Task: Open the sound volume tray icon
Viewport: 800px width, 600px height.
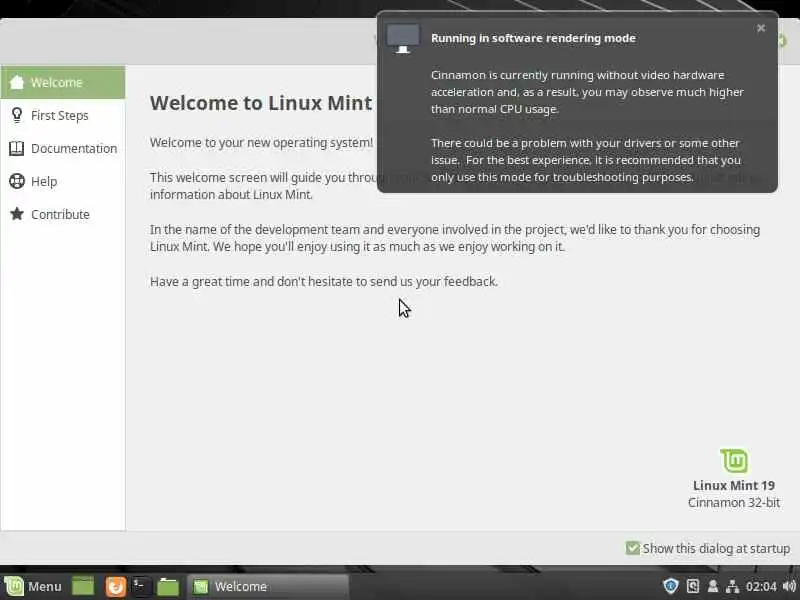Action: click(789, 587)
